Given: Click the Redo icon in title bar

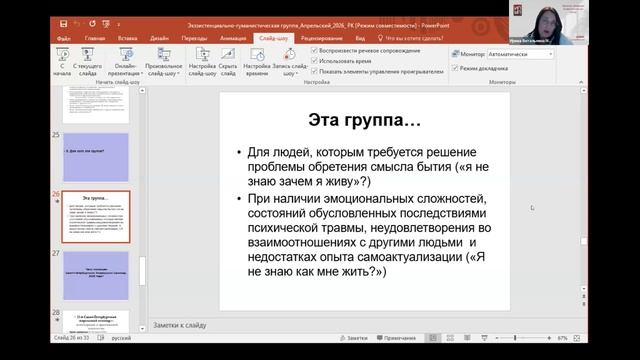Looking at the screenshot, I should [x=92, y=24].
